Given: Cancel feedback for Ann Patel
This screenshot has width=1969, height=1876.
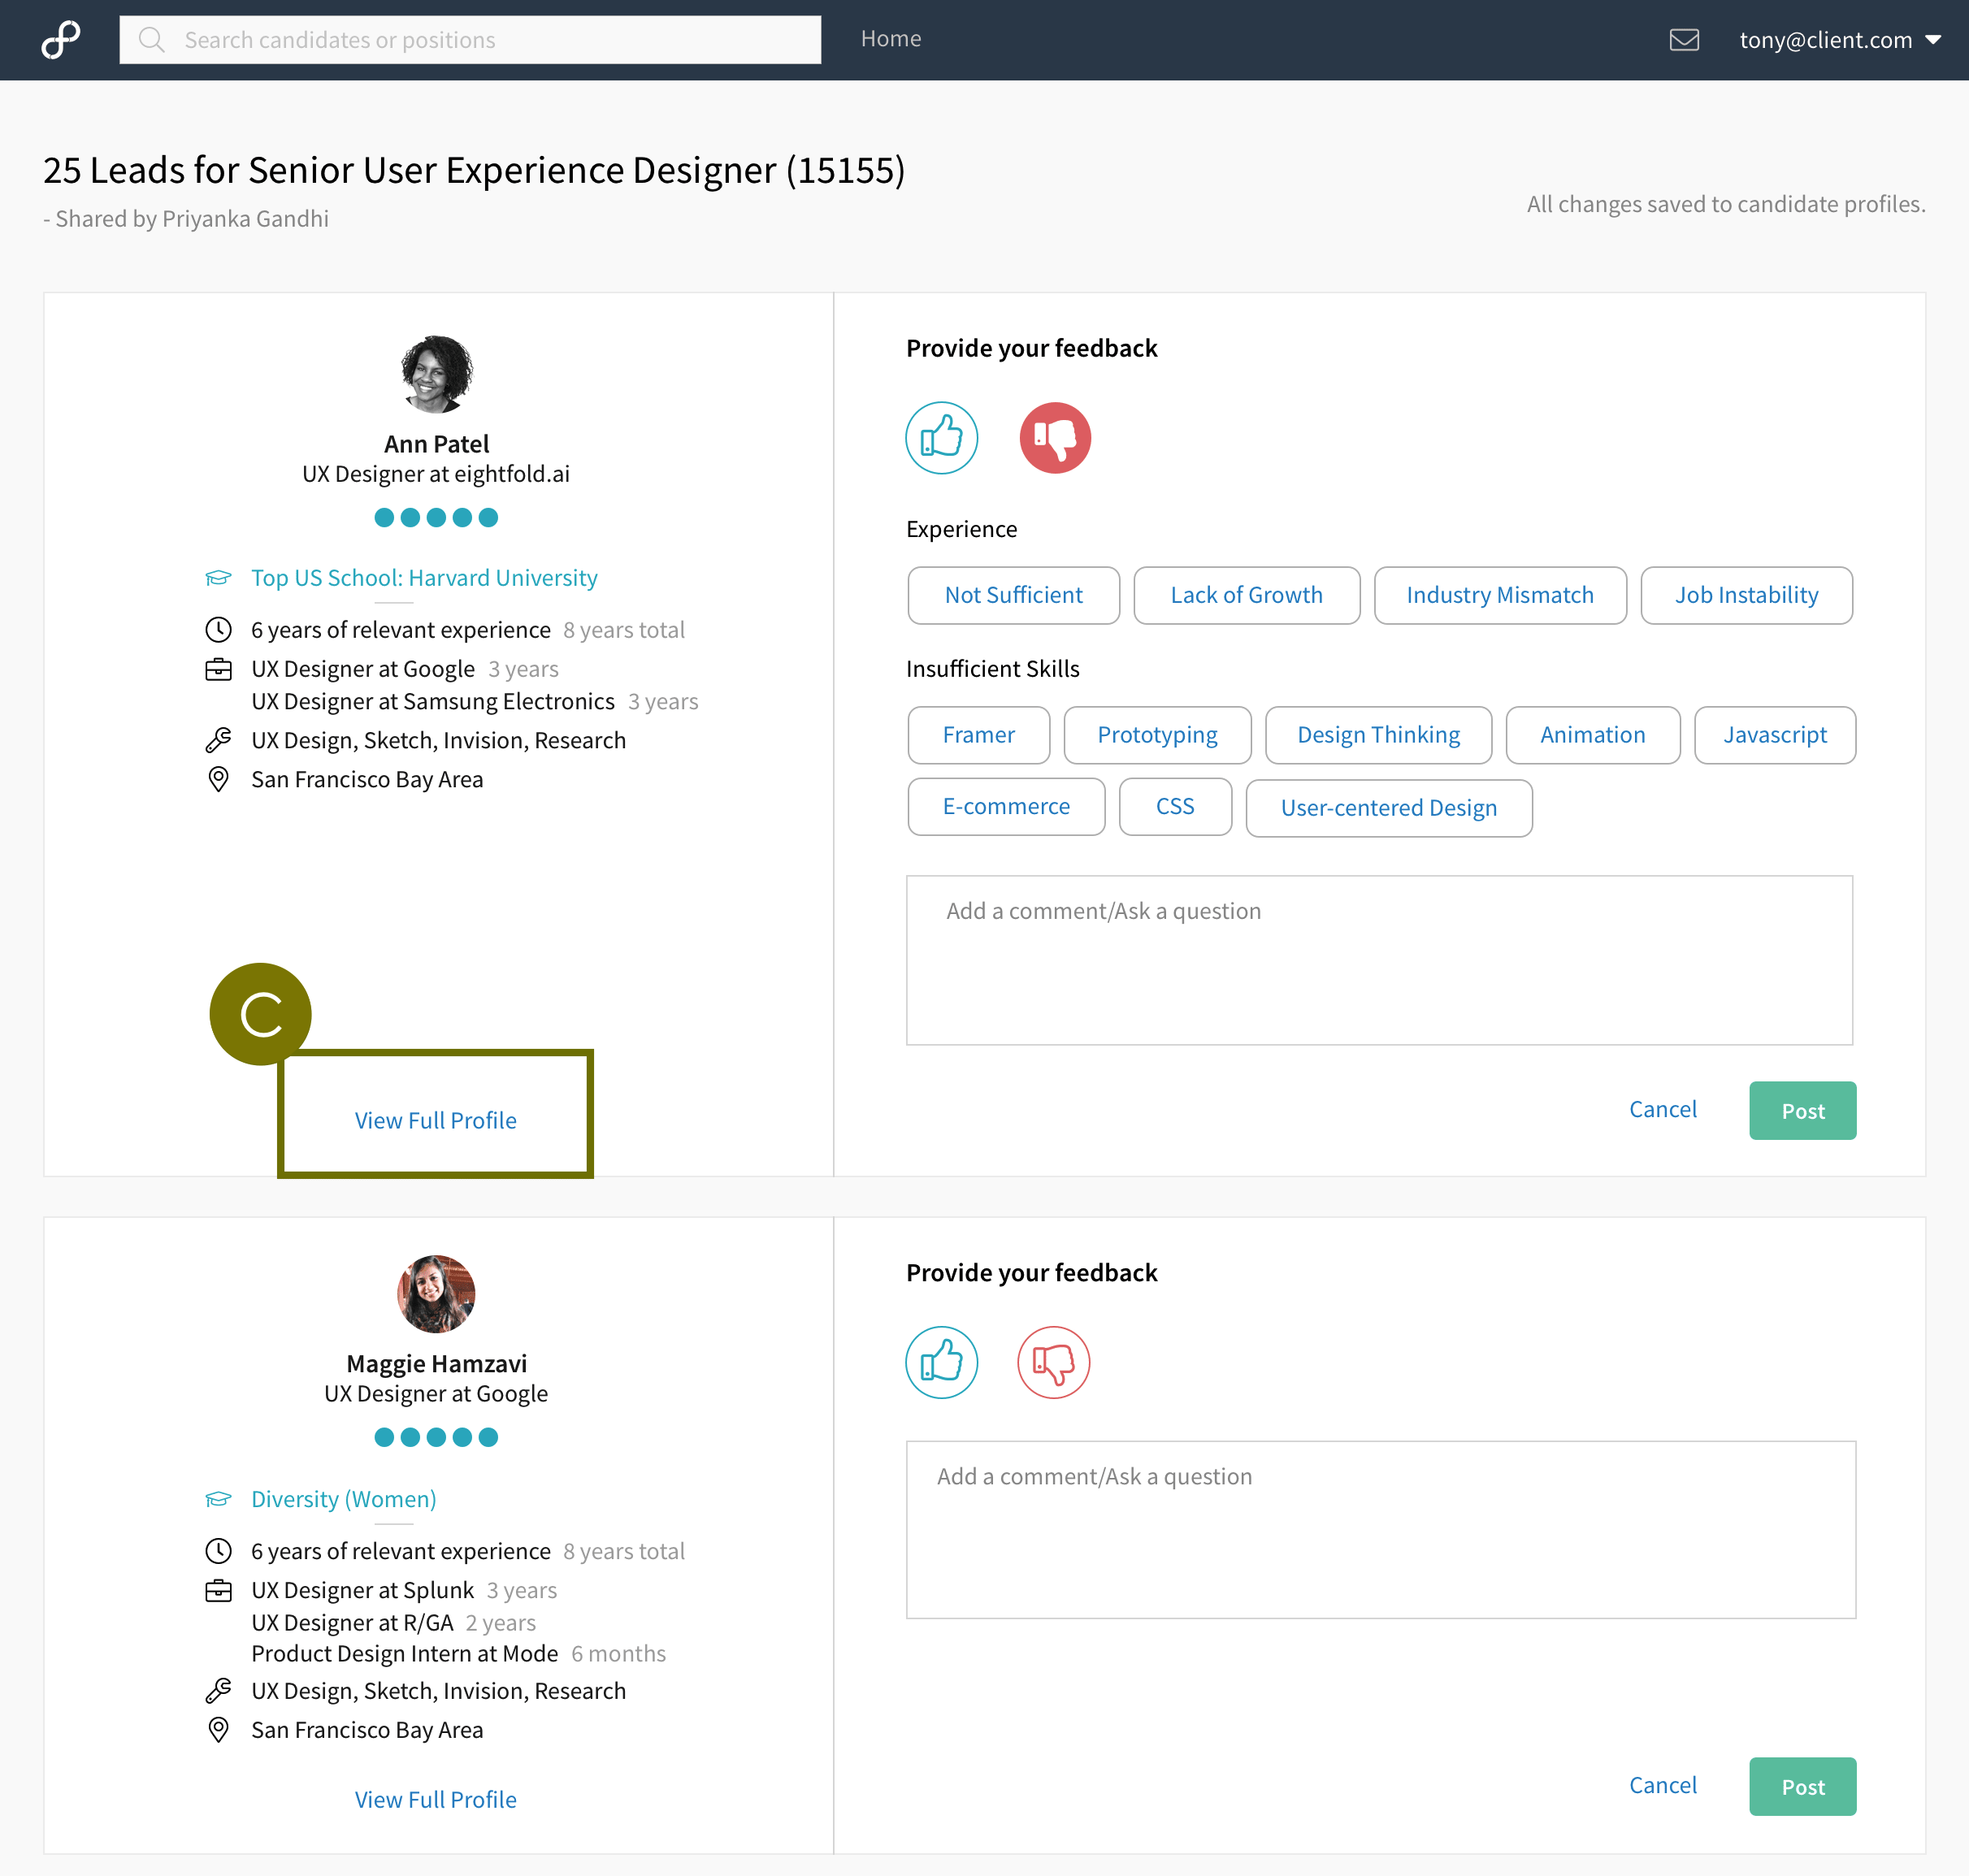Looking at the screenshot, I should pos(1663,1109).
